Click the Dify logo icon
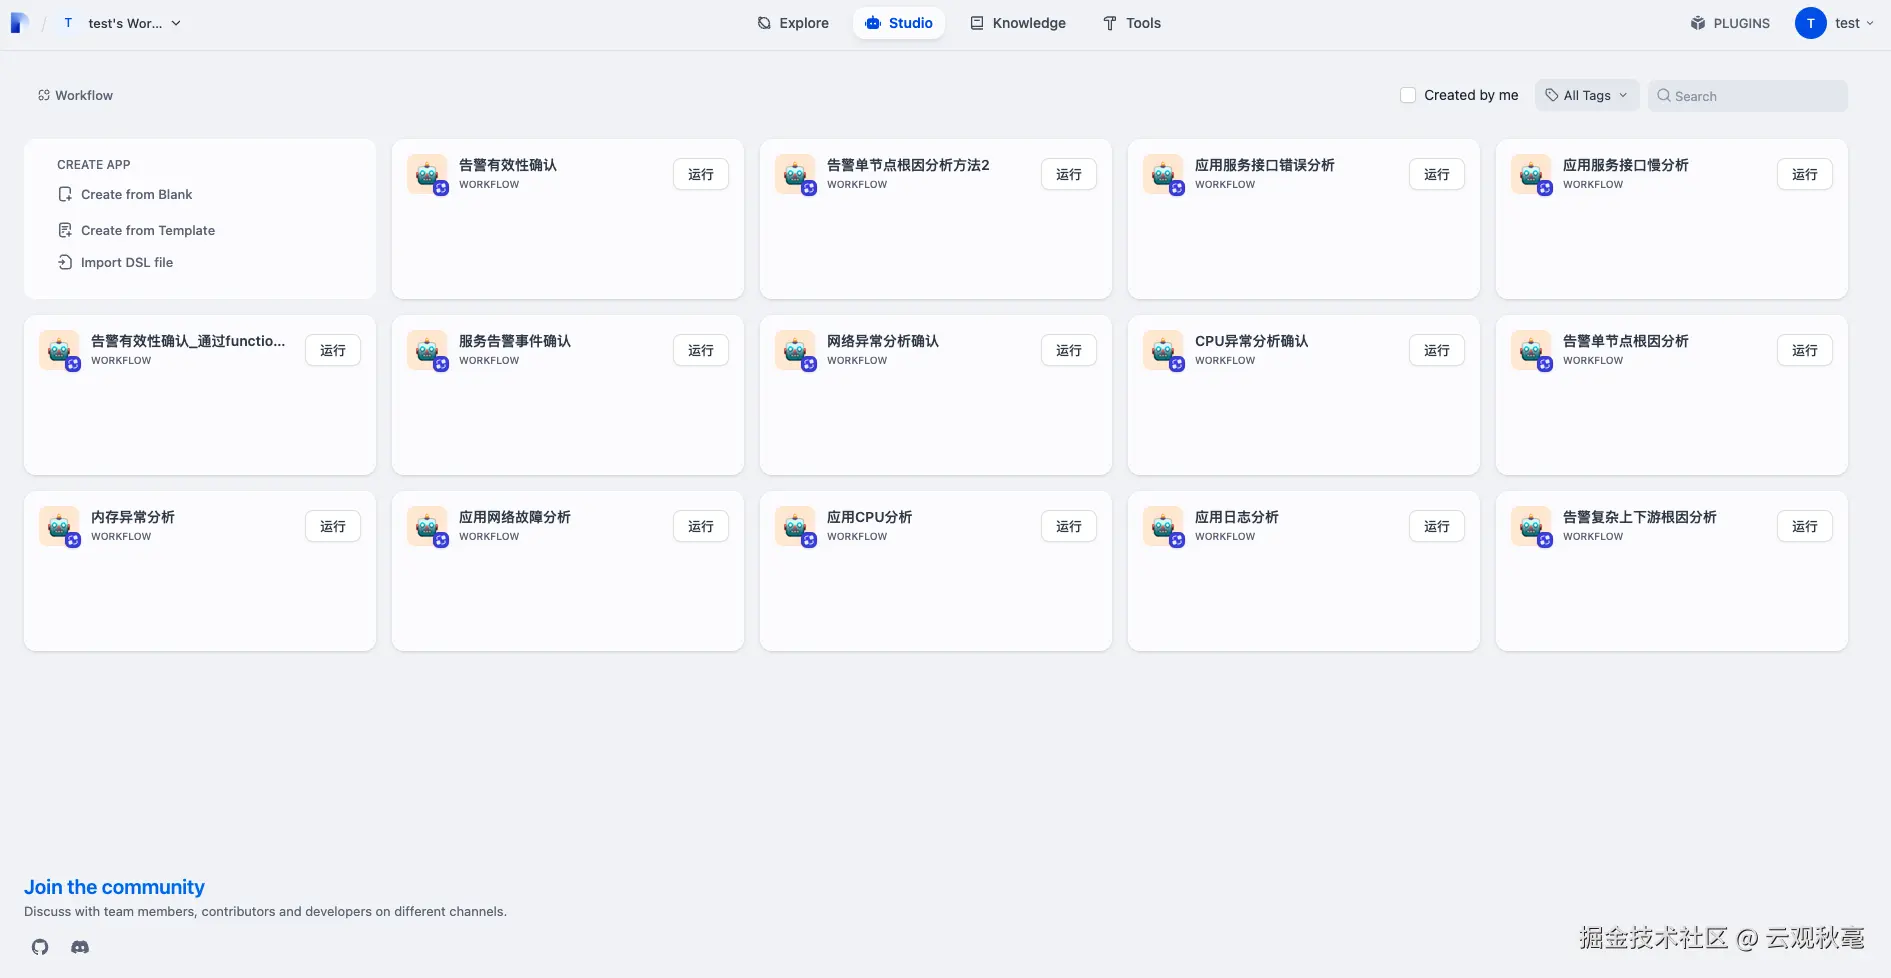 click(x=19, y=23)
